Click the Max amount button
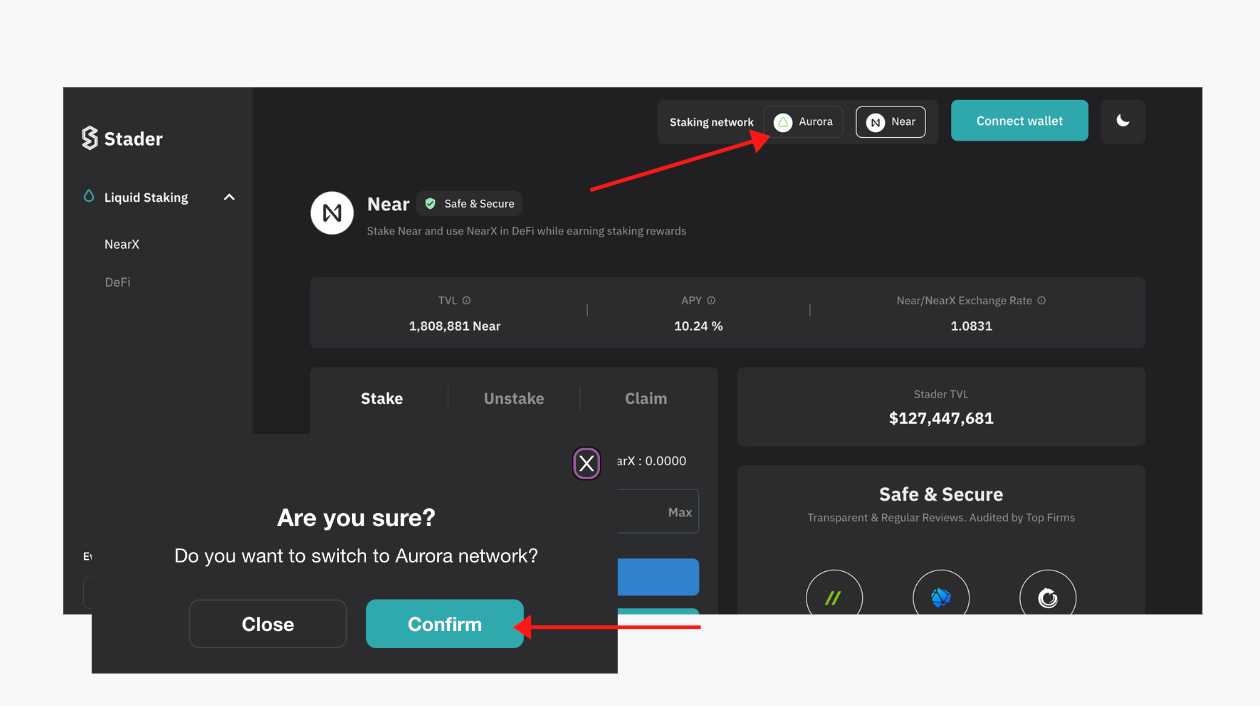The height and width of the screenshot is (706, 1260). click(680, 512)
